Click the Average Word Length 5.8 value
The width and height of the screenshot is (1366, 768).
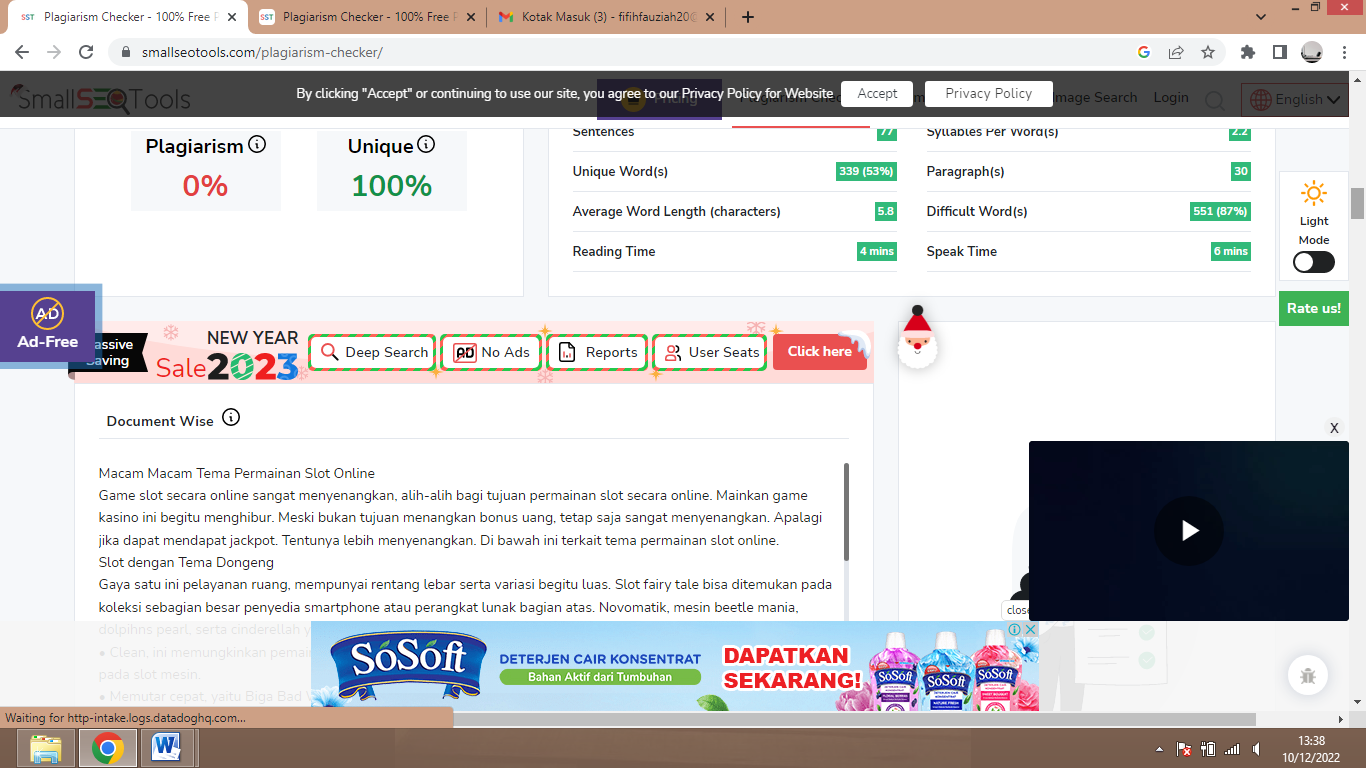(886, 211)
